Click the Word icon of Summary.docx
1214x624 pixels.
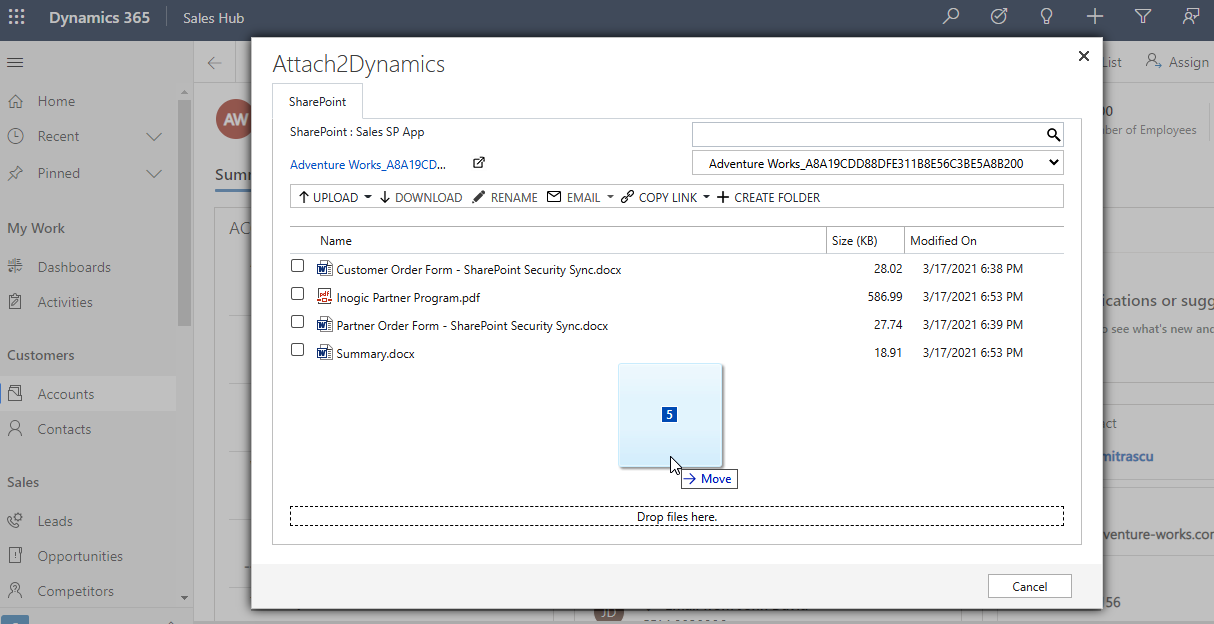coord(324,352)
